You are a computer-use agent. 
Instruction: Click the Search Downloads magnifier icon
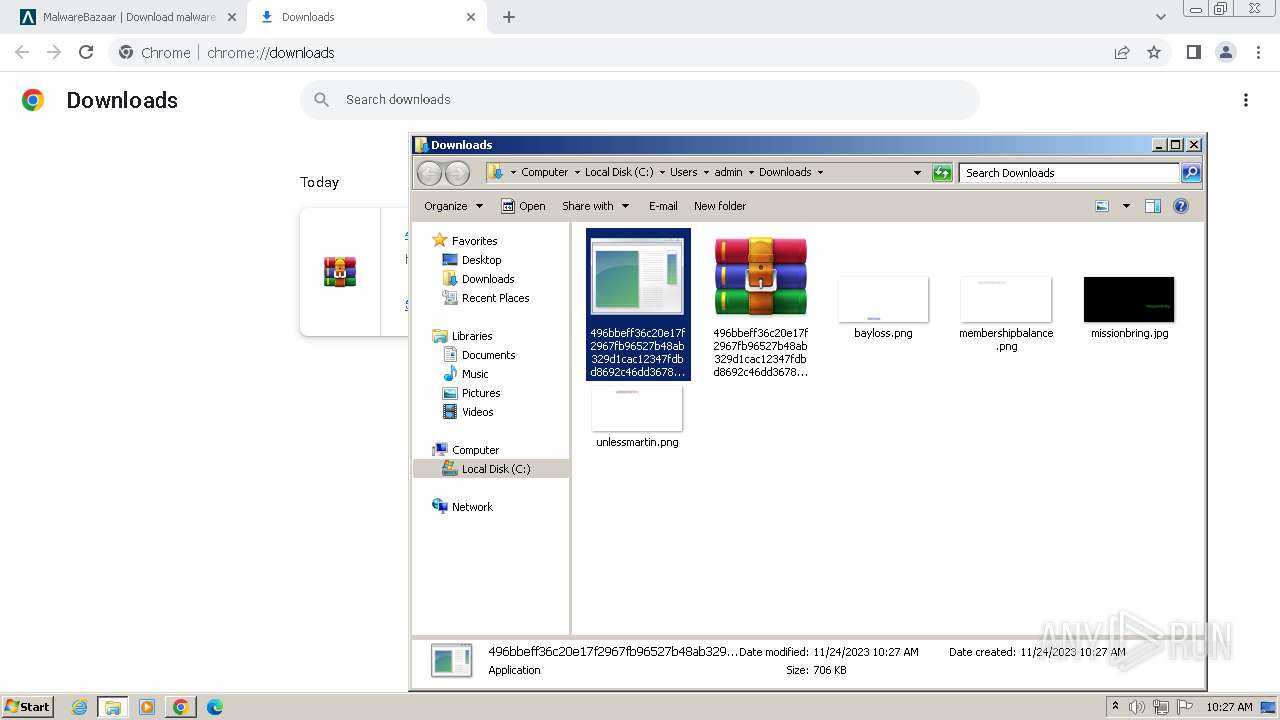coord(1191,173)
